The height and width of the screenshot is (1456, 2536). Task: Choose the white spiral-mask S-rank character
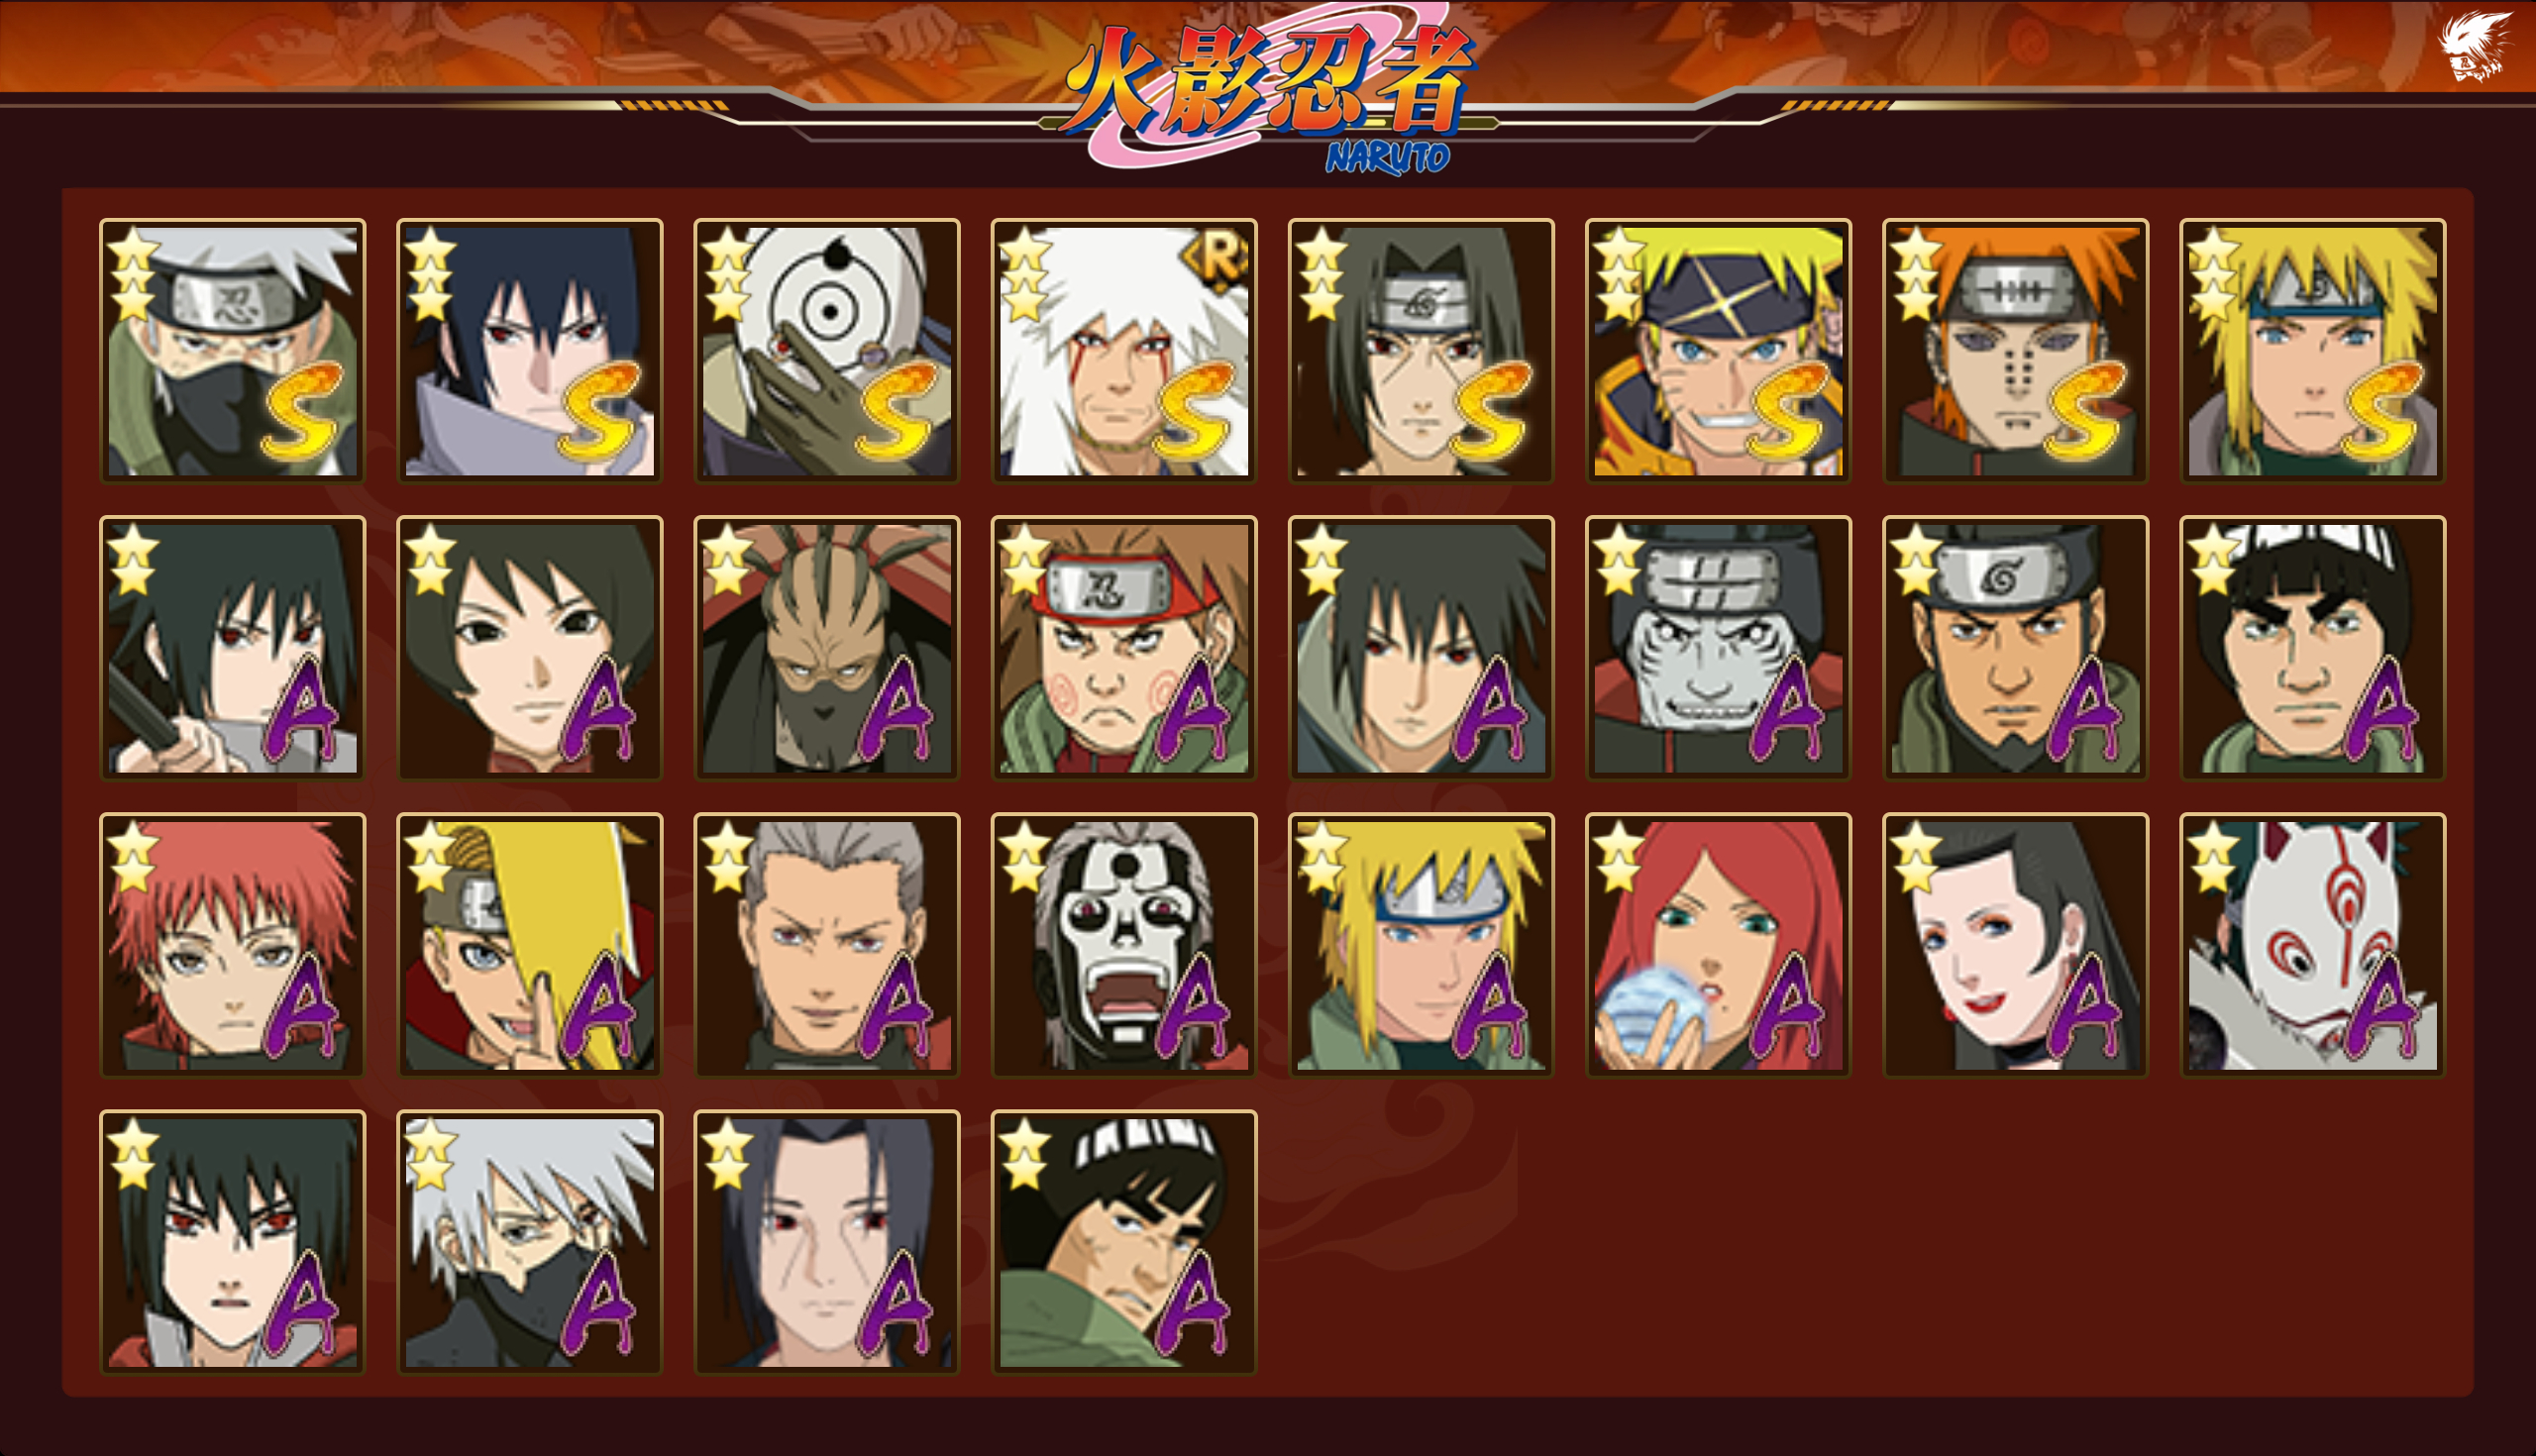(x=826, y=350)
